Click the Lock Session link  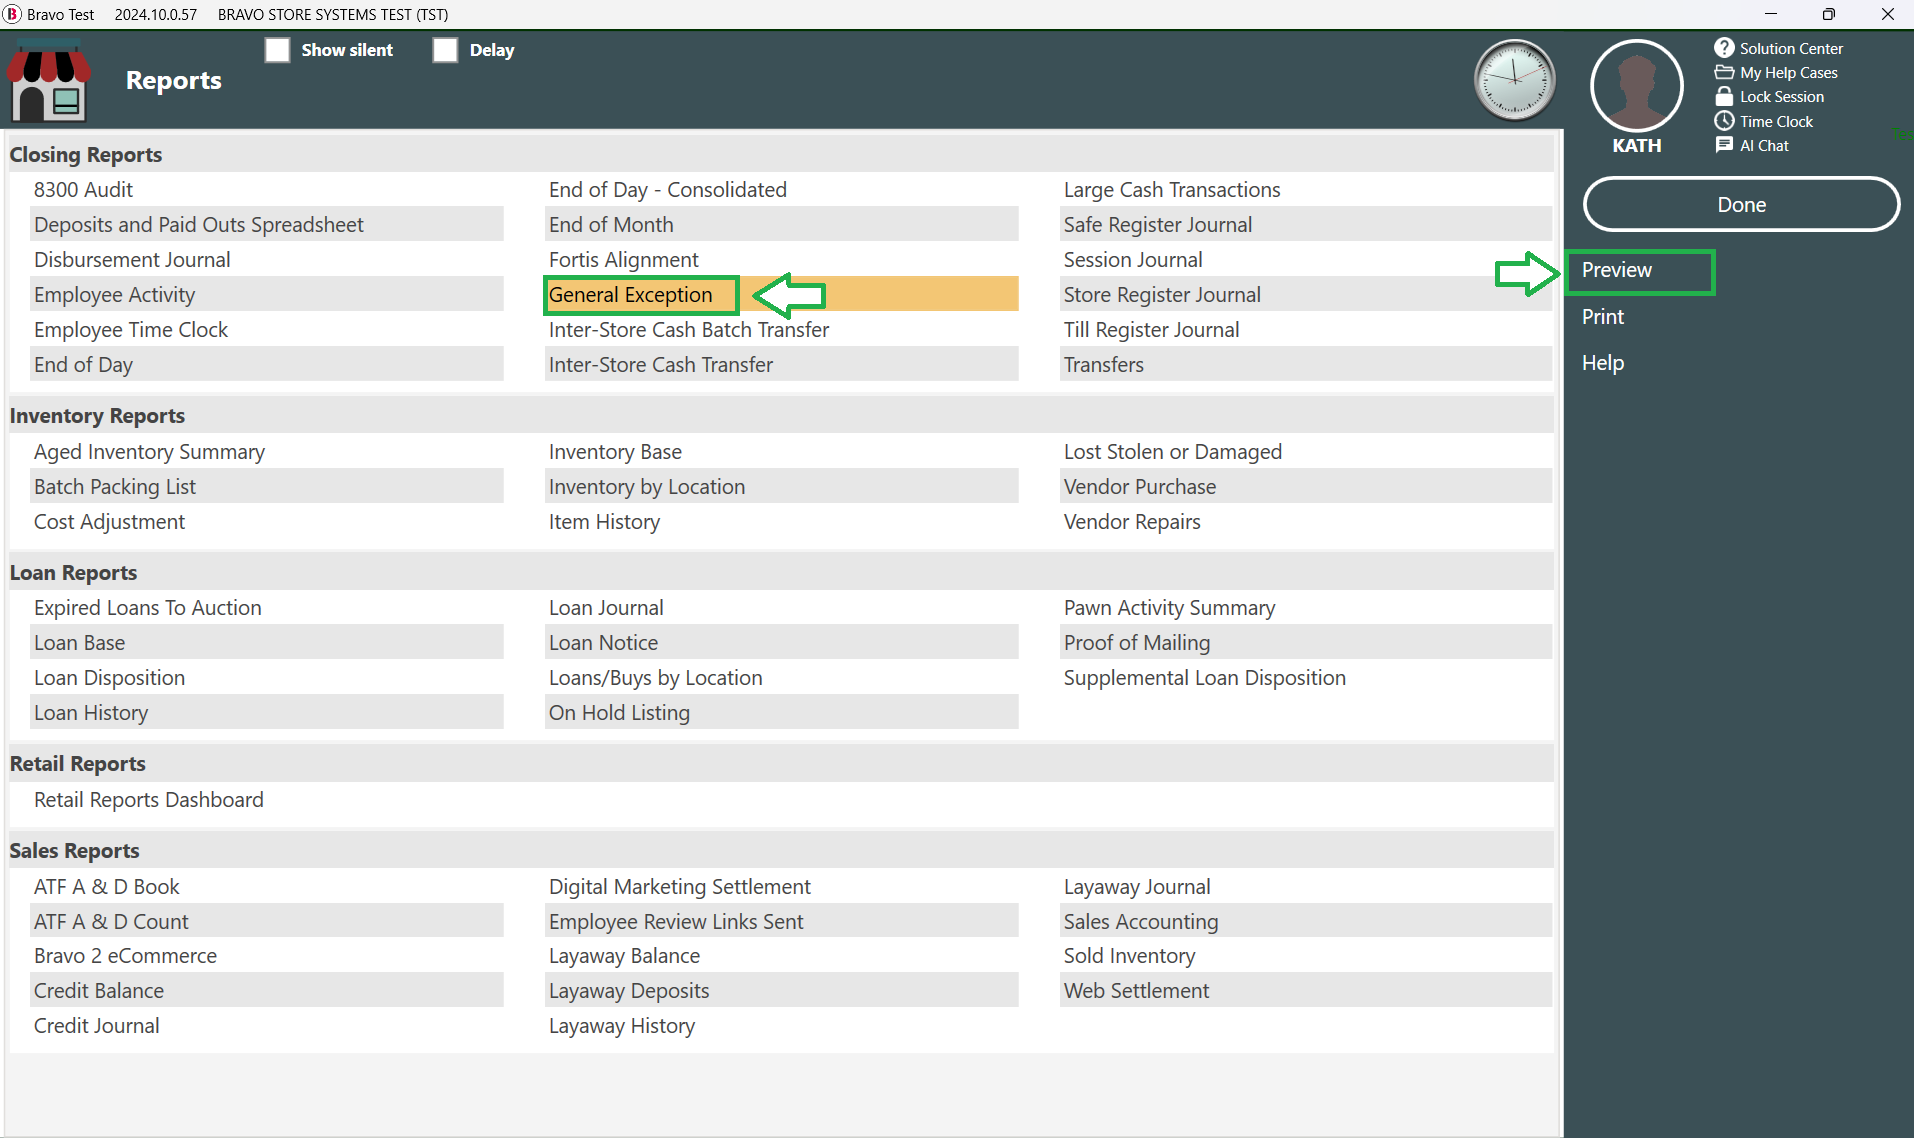(1781, 96)
